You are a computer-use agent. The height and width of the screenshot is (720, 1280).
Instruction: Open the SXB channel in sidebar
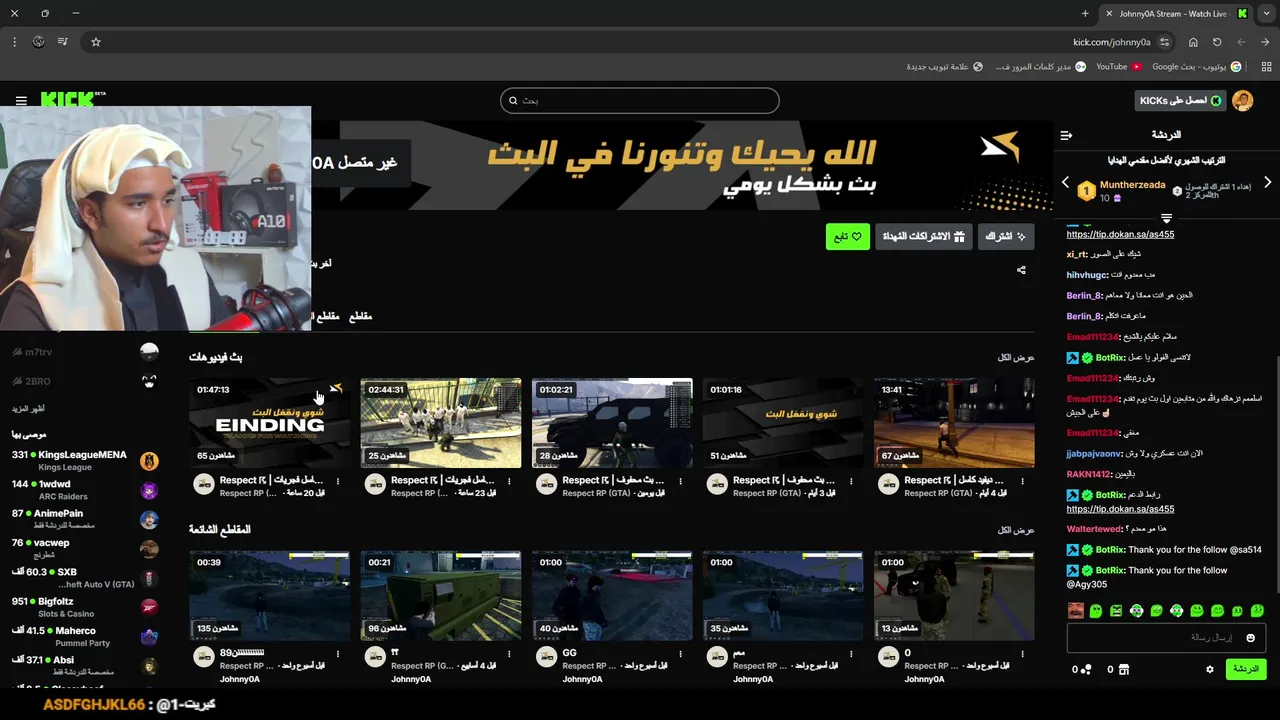80,577
